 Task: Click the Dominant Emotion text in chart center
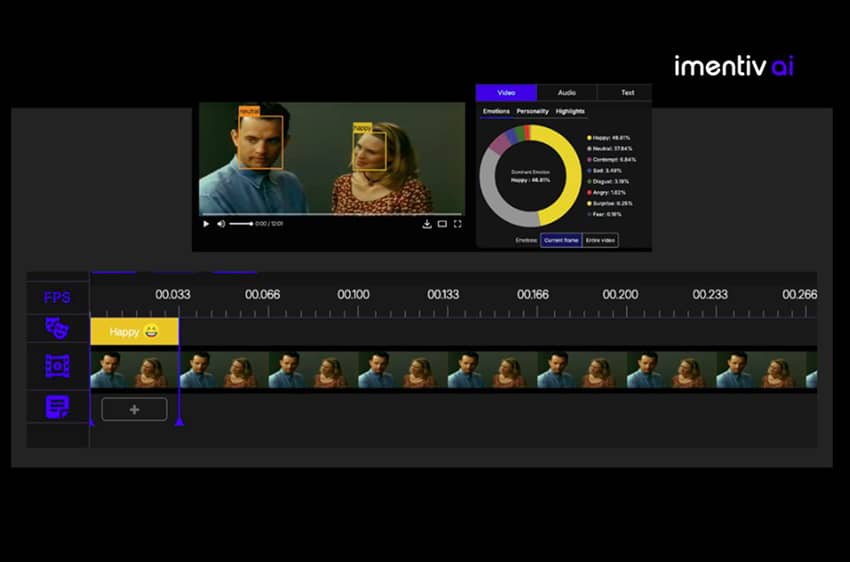pos(530,172)
